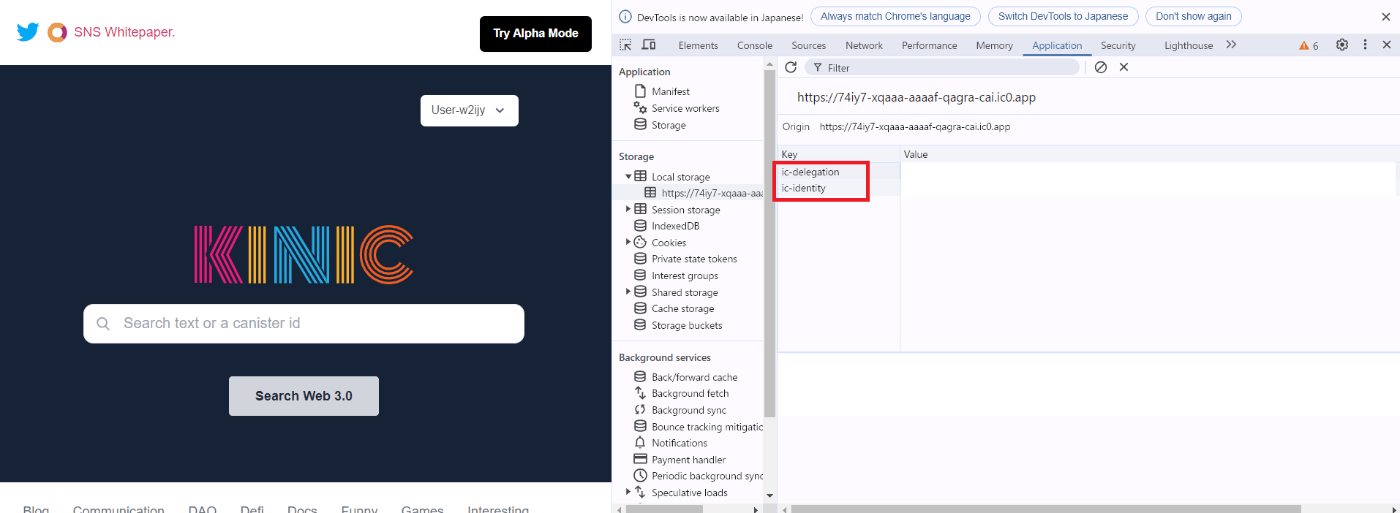Switch to the Security tab
Image resolution: width=1400 pixels, height=513 pixels.
1118,46
